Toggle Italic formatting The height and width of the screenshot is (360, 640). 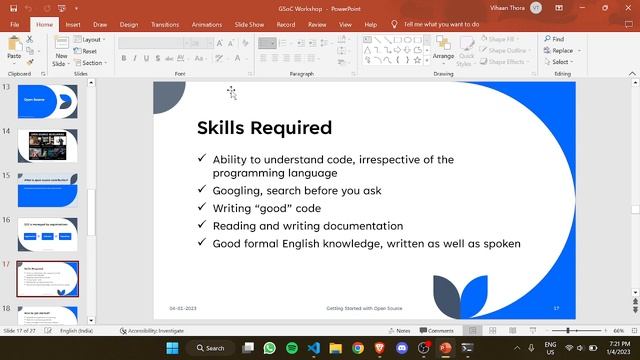pyautogui.click(x=135, y=58)
